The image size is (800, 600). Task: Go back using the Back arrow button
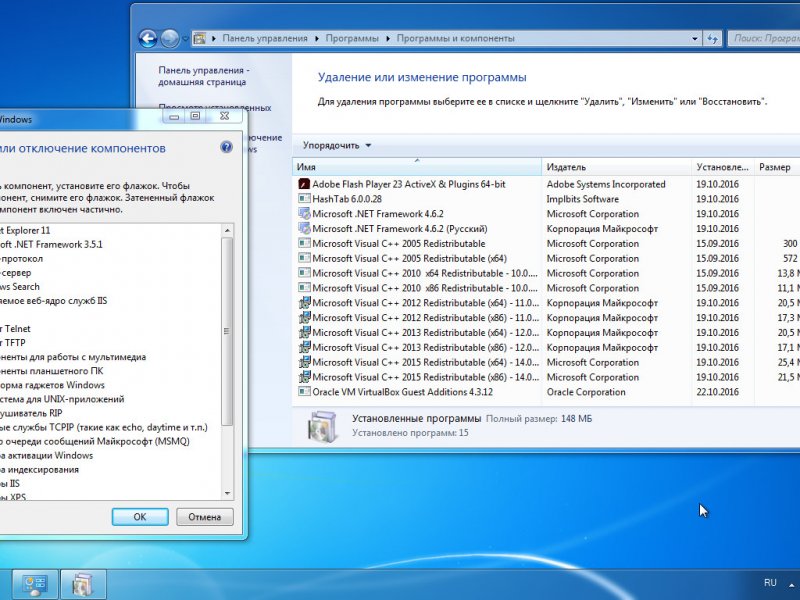click(148, 38)
